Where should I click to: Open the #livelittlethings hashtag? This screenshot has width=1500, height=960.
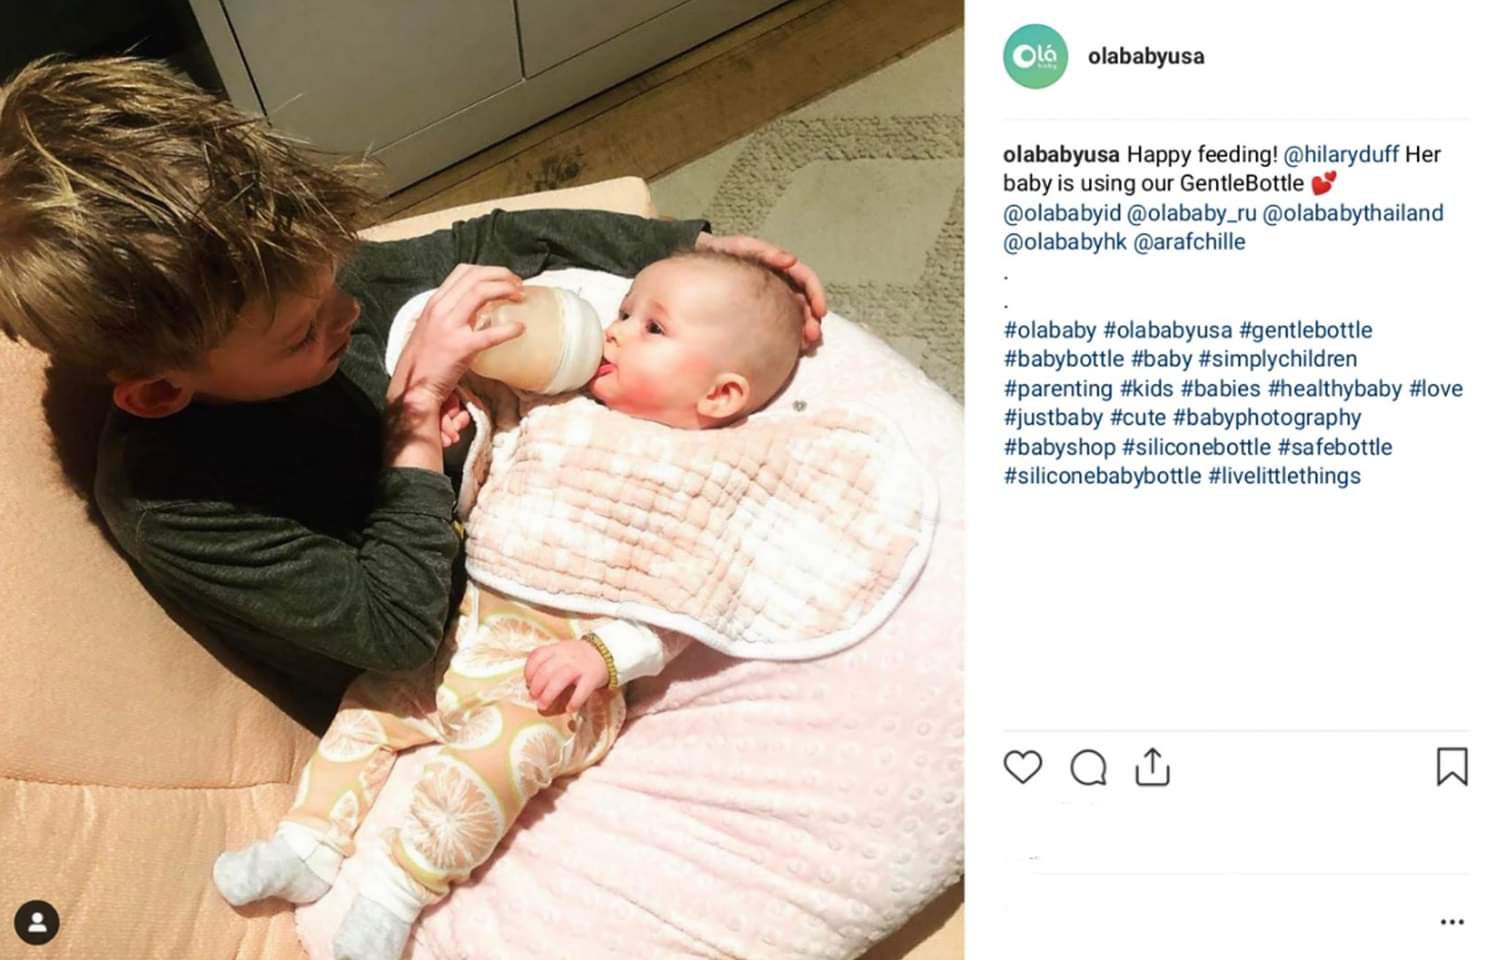[x=1284, y=476]
